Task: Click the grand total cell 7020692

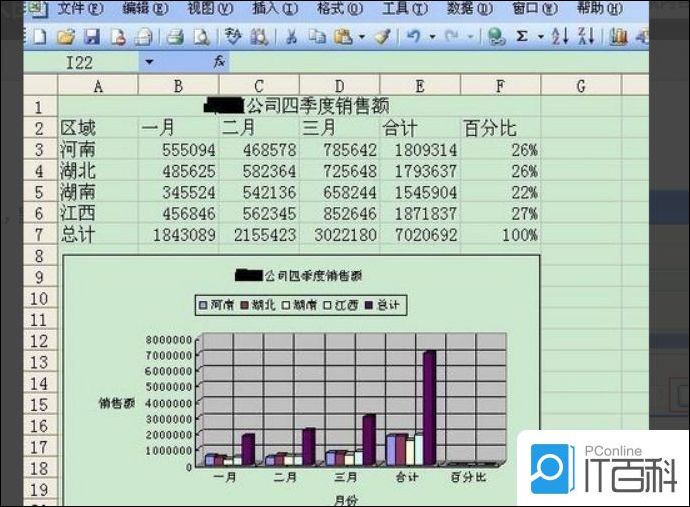Action: point(420,235)
